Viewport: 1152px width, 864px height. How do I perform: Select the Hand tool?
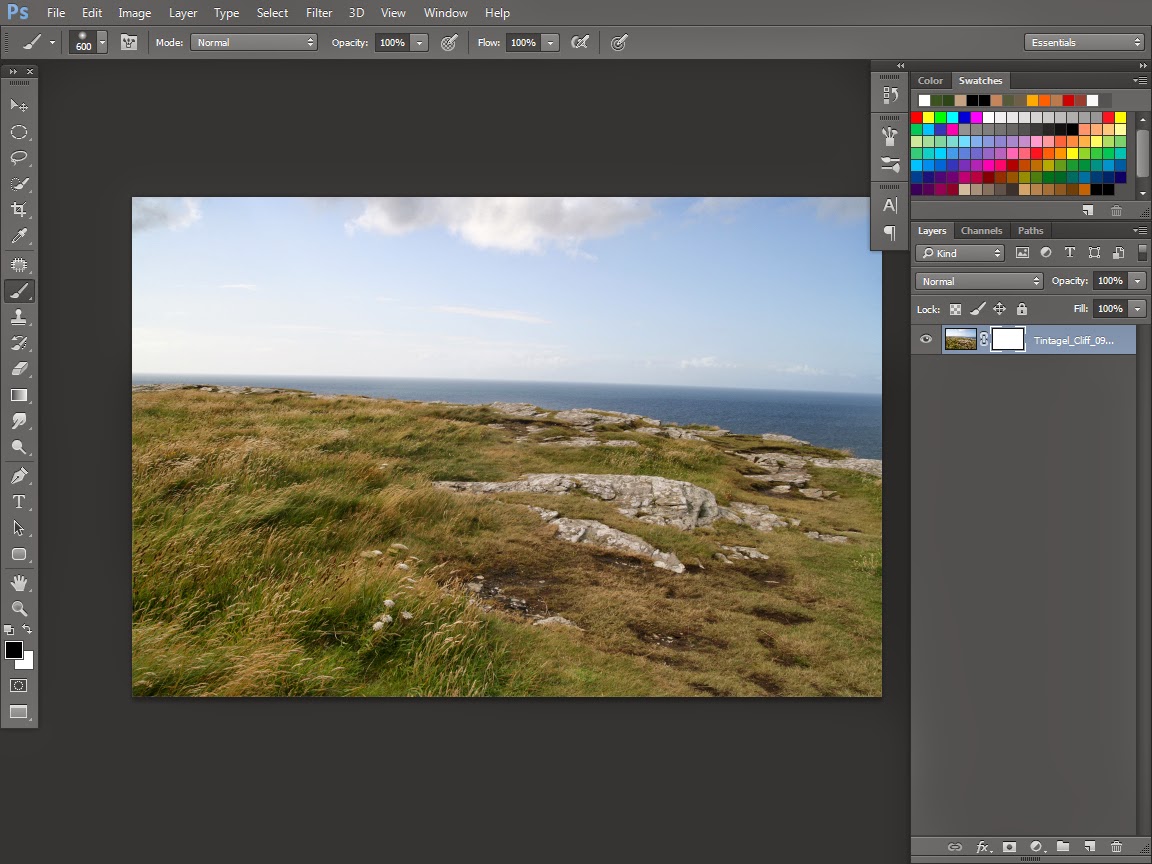(x=18, y=582)
